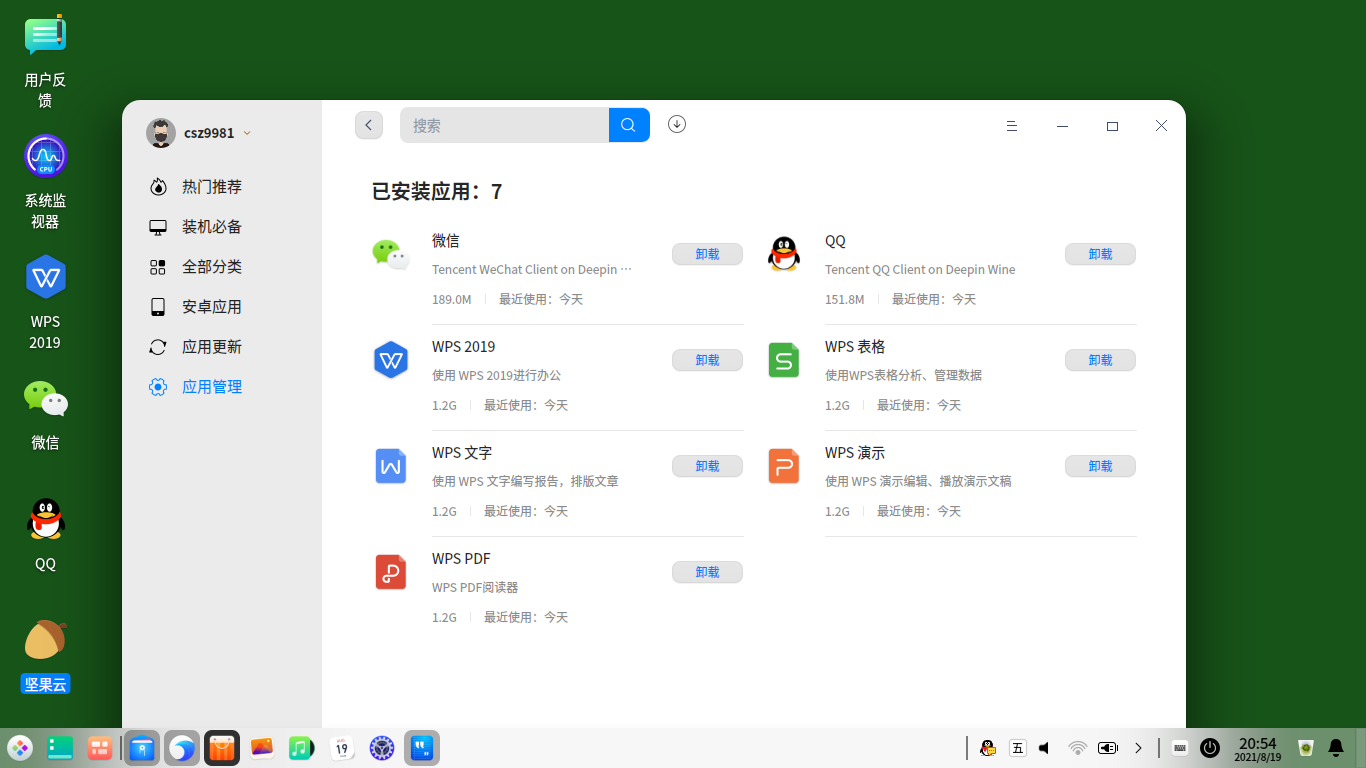Expand the tray with arrow chevron

coord(1138,748)
